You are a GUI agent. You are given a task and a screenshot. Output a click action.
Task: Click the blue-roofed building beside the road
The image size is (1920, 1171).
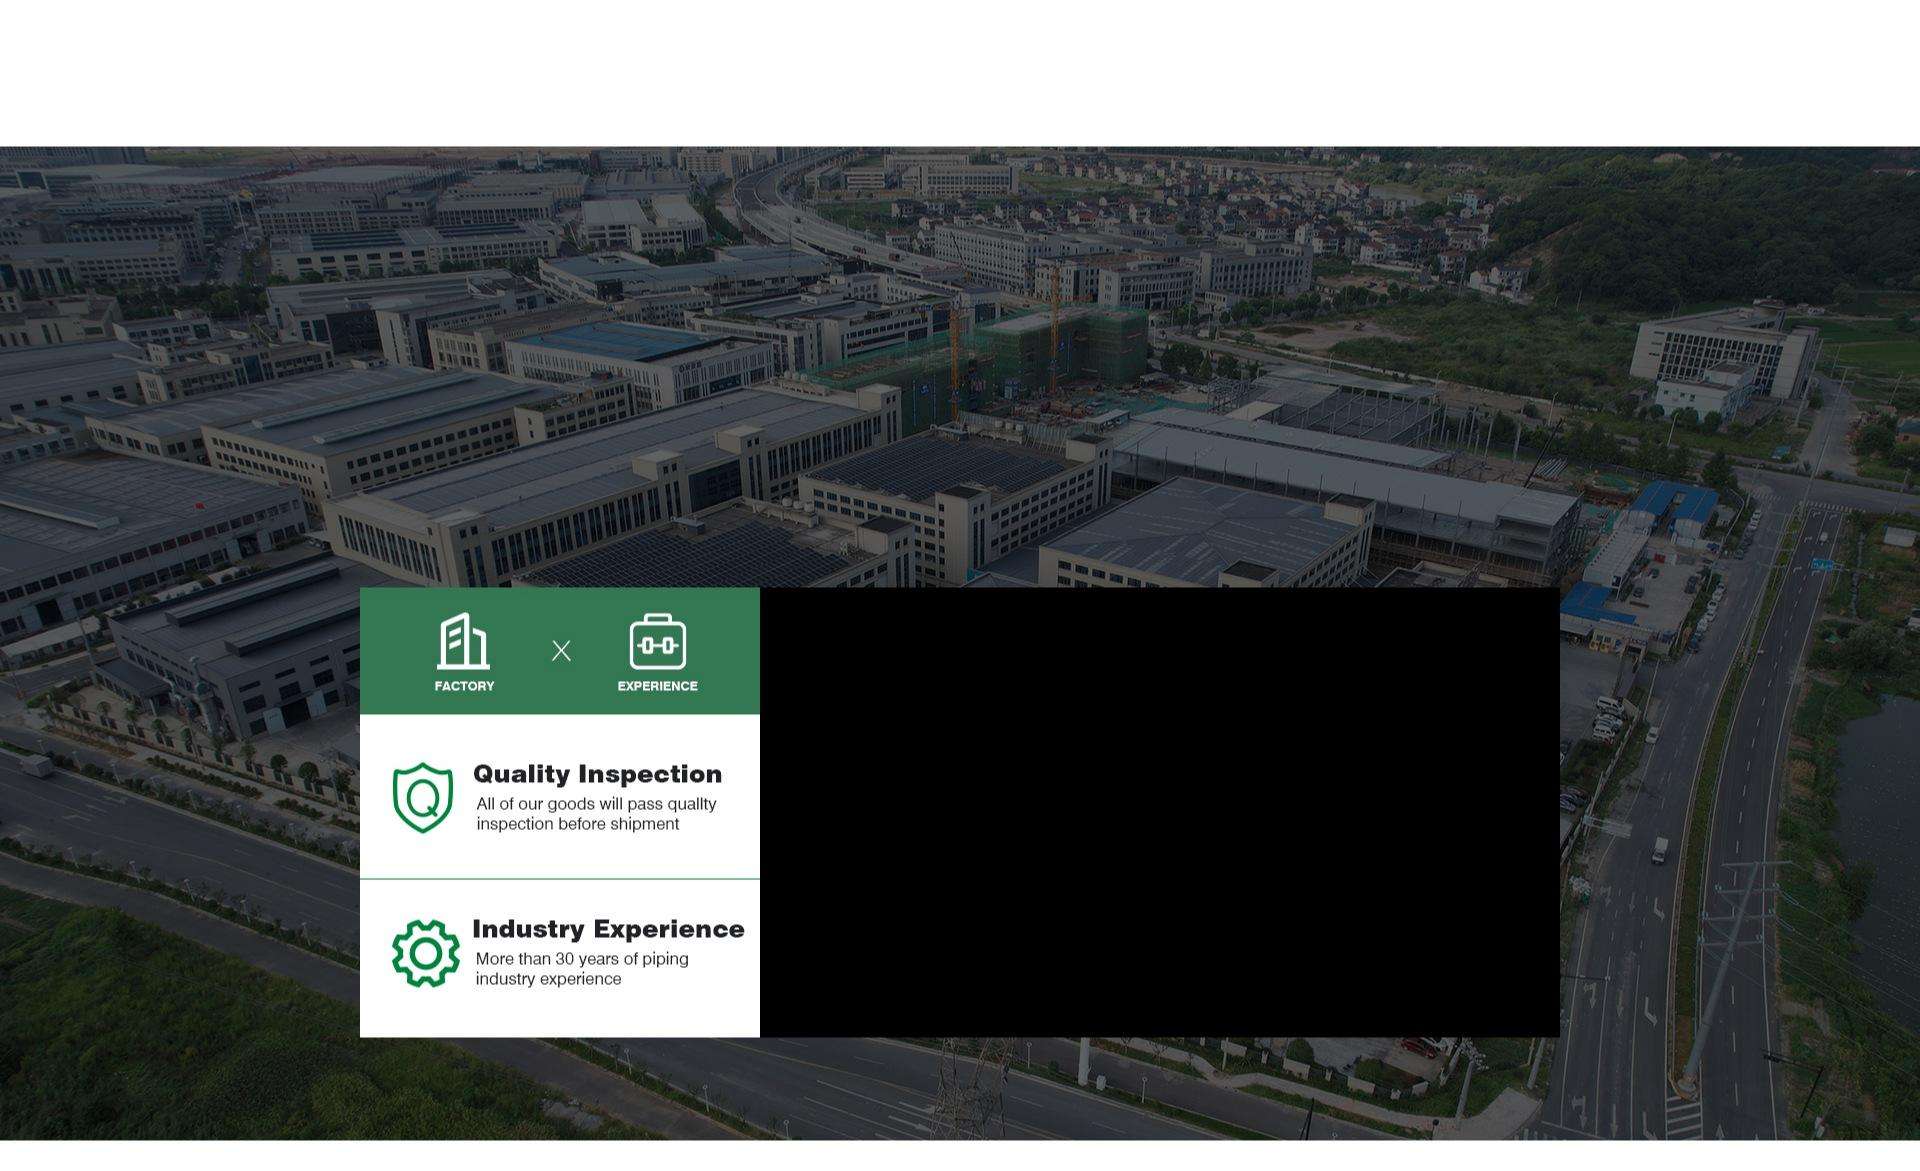point(1680,500)
